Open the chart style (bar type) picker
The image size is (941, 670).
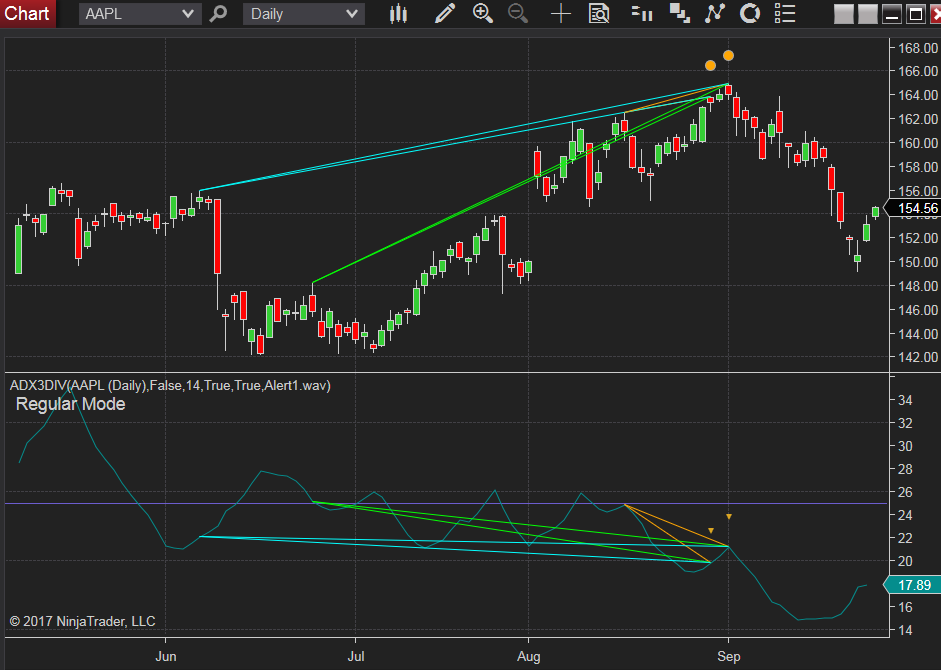398,14
